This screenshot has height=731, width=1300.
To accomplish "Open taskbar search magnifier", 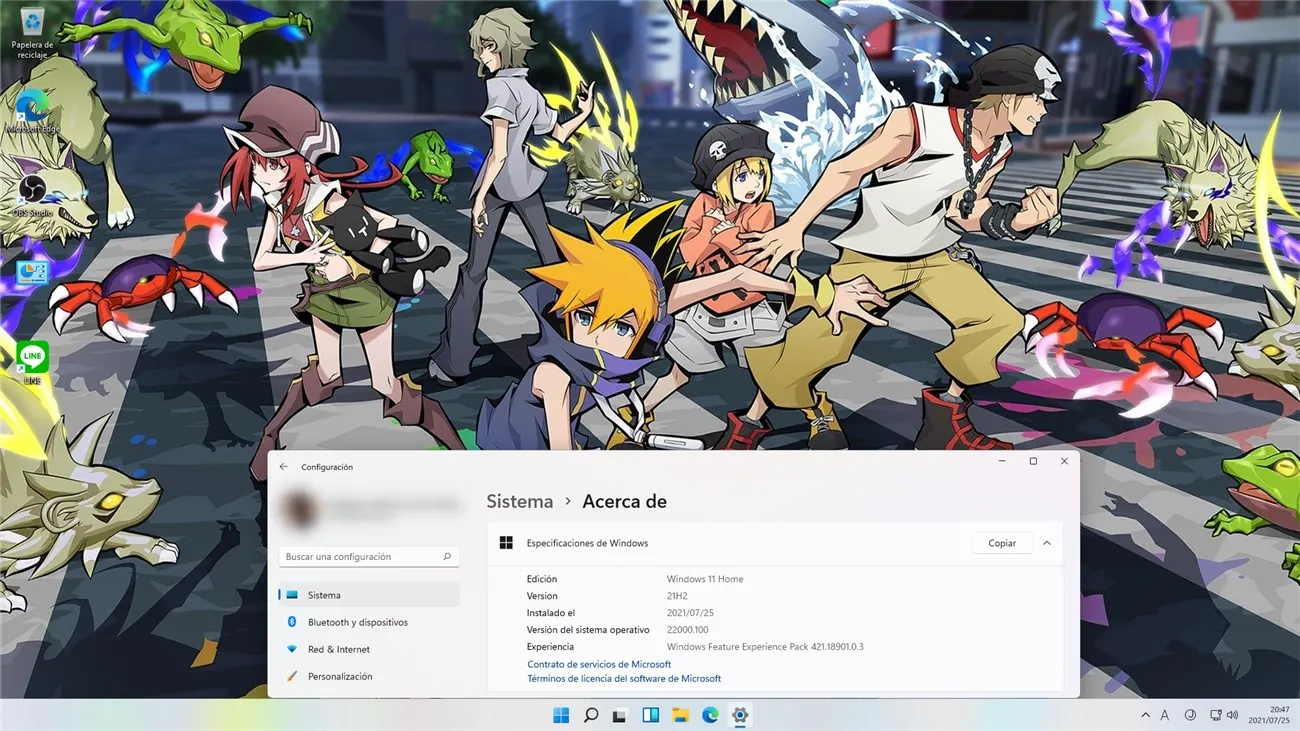I will pyautogui.click(x=591, y=715).
